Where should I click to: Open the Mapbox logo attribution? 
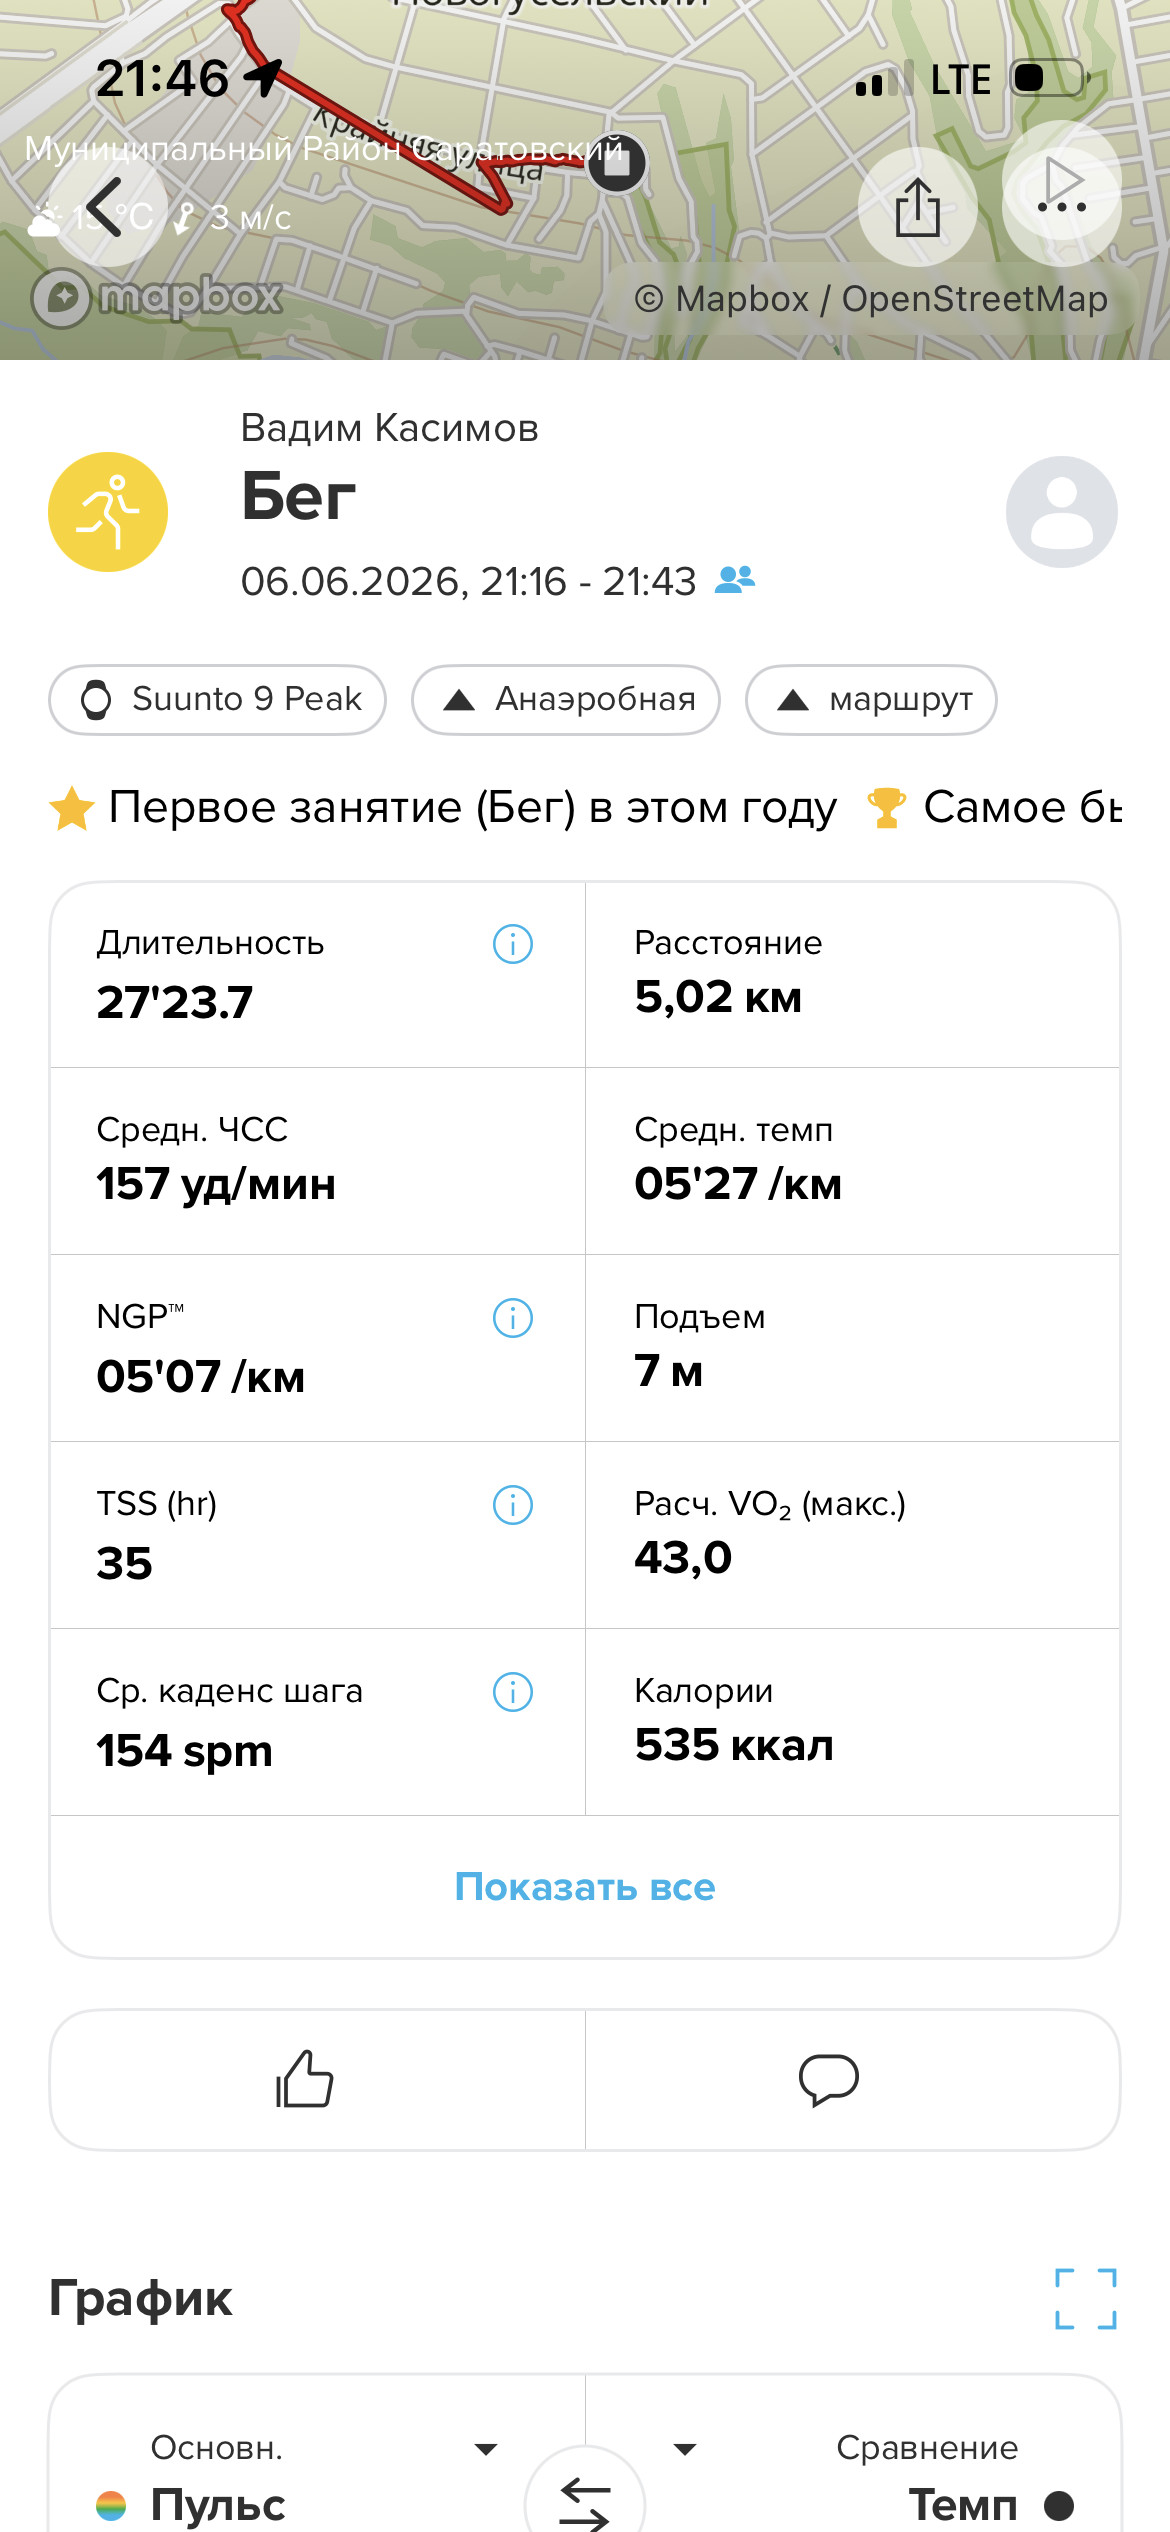[x=157, y=297]
